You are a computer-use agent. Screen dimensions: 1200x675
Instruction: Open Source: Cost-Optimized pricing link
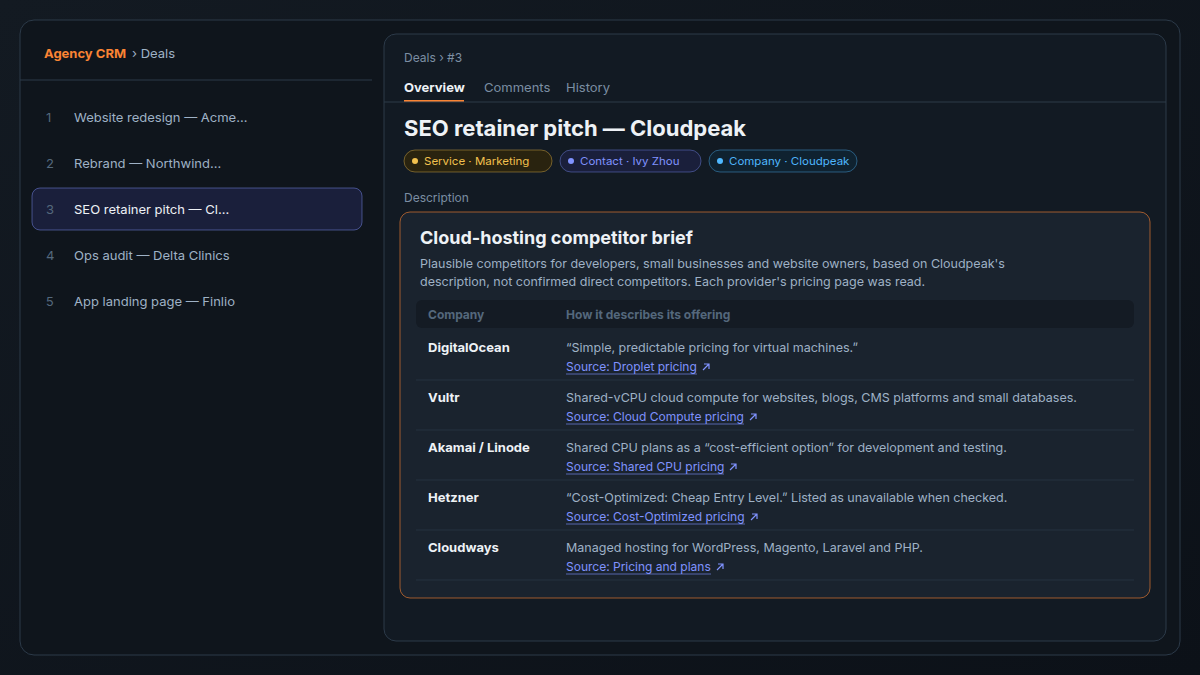[655, 517]
